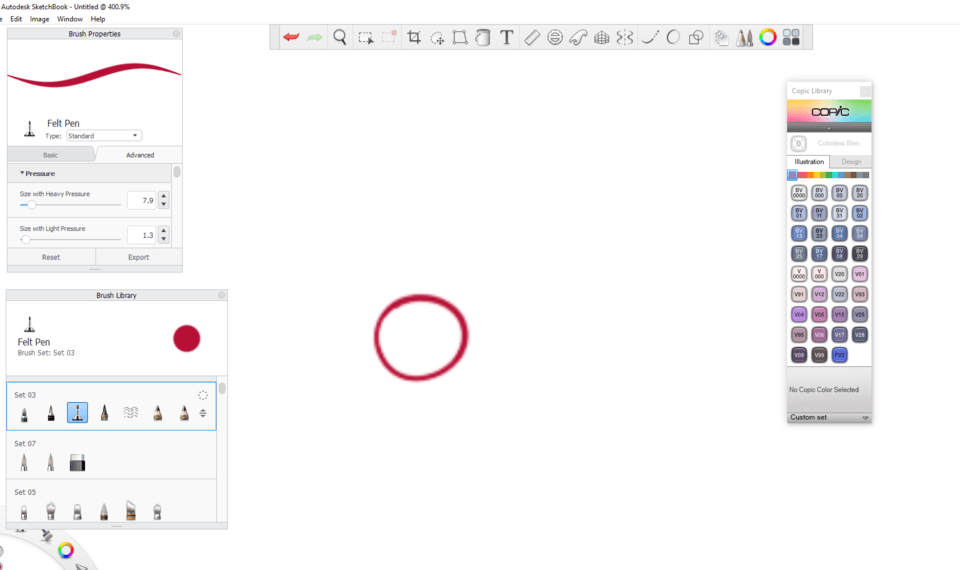The width and height of the screenshot is (960, 570).
Task: Open the Window menu
Action: pos(70,19)
